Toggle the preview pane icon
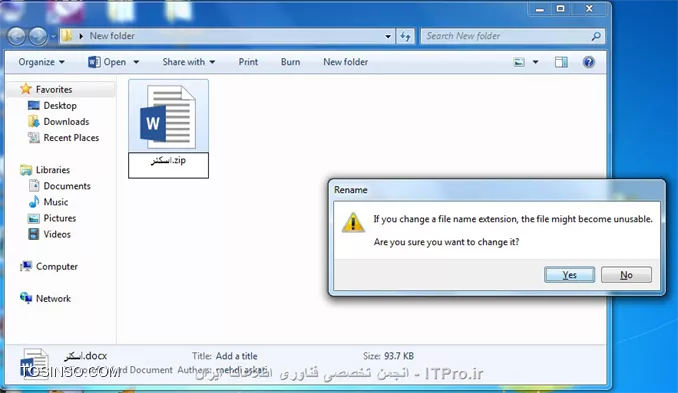Image resolution: width=678 pixels, height=393 pixels. pyautogui.click(x=561, y=62)
